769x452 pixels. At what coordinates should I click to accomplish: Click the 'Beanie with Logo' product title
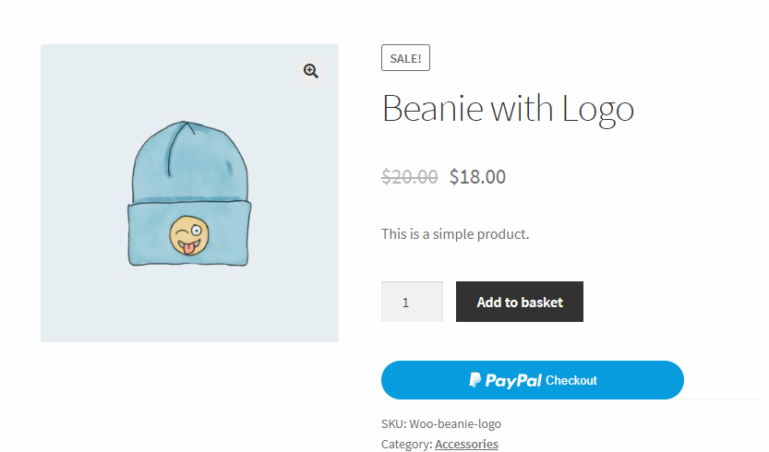coord(508,108)
